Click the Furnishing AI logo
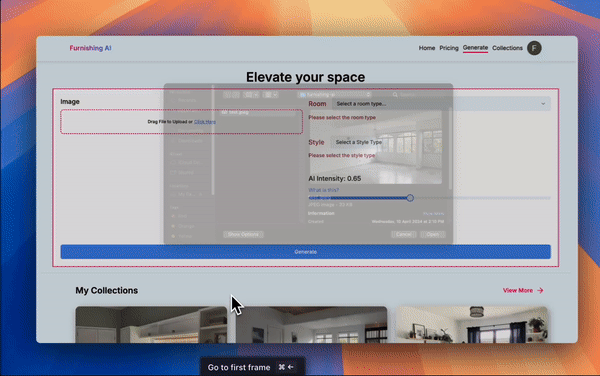This screenshot has height=376, width=600. coord(90,48)
